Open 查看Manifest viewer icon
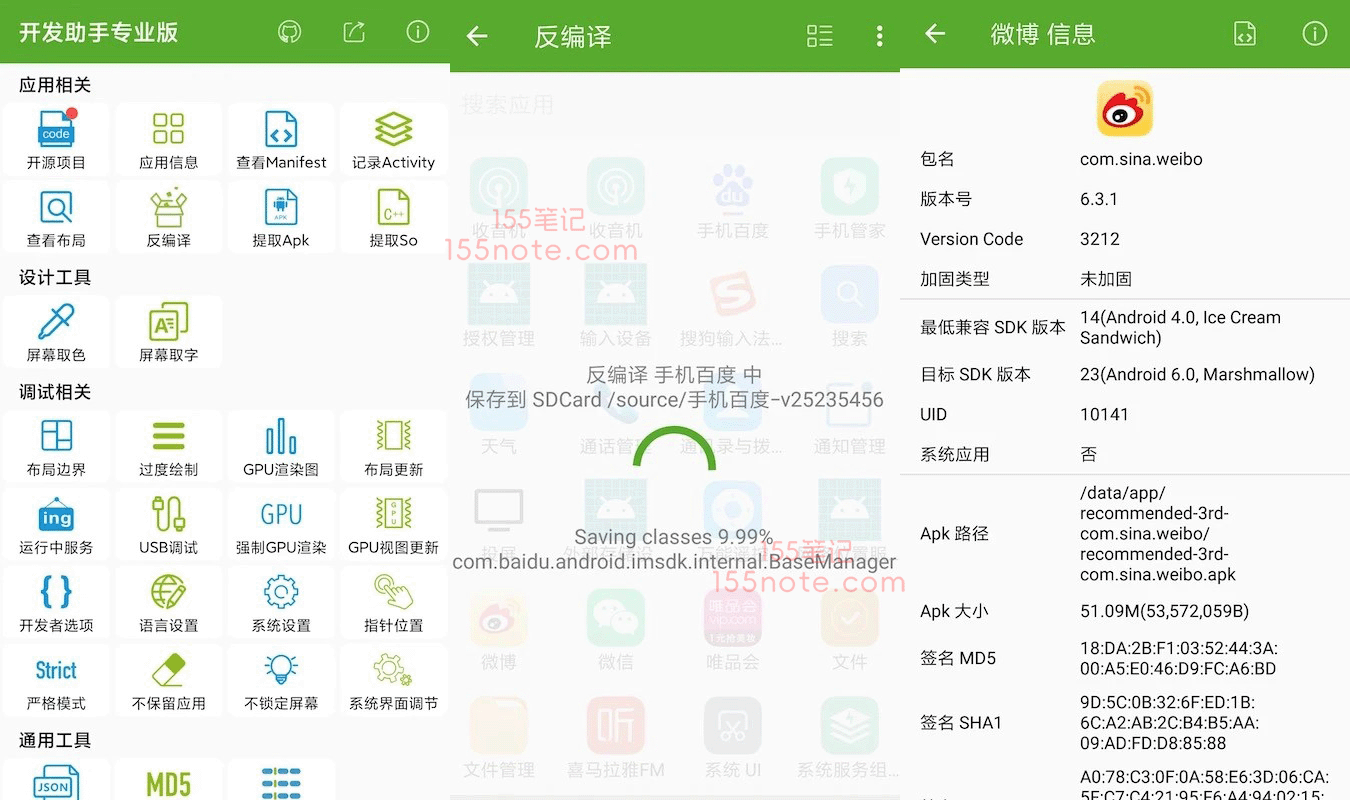This screenshot has width=1350, height=800. tap(281, 139)
